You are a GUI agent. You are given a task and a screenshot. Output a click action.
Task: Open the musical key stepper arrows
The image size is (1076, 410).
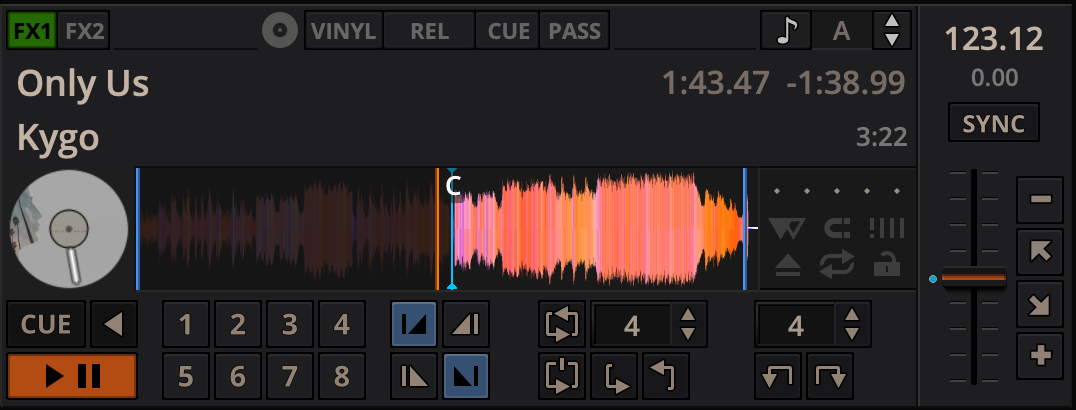coord(892,31)
